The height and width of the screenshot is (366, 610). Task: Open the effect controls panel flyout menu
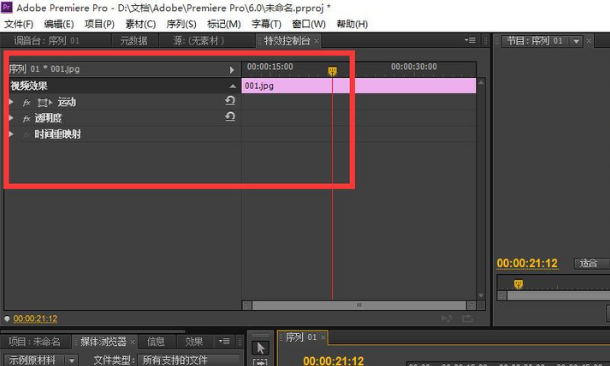point(470,40)
